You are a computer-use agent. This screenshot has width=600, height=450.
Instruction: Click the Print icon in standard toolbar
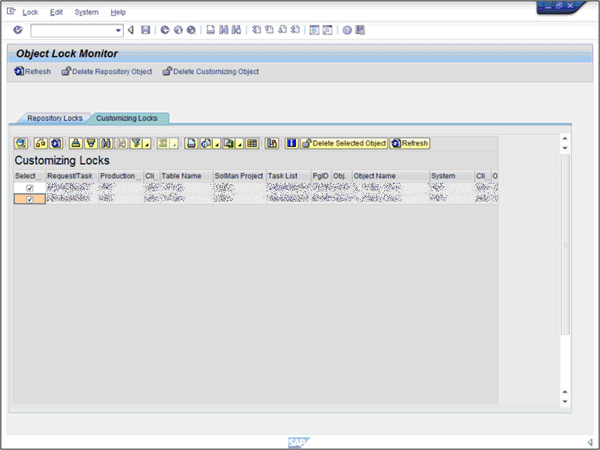coord(210,30)
